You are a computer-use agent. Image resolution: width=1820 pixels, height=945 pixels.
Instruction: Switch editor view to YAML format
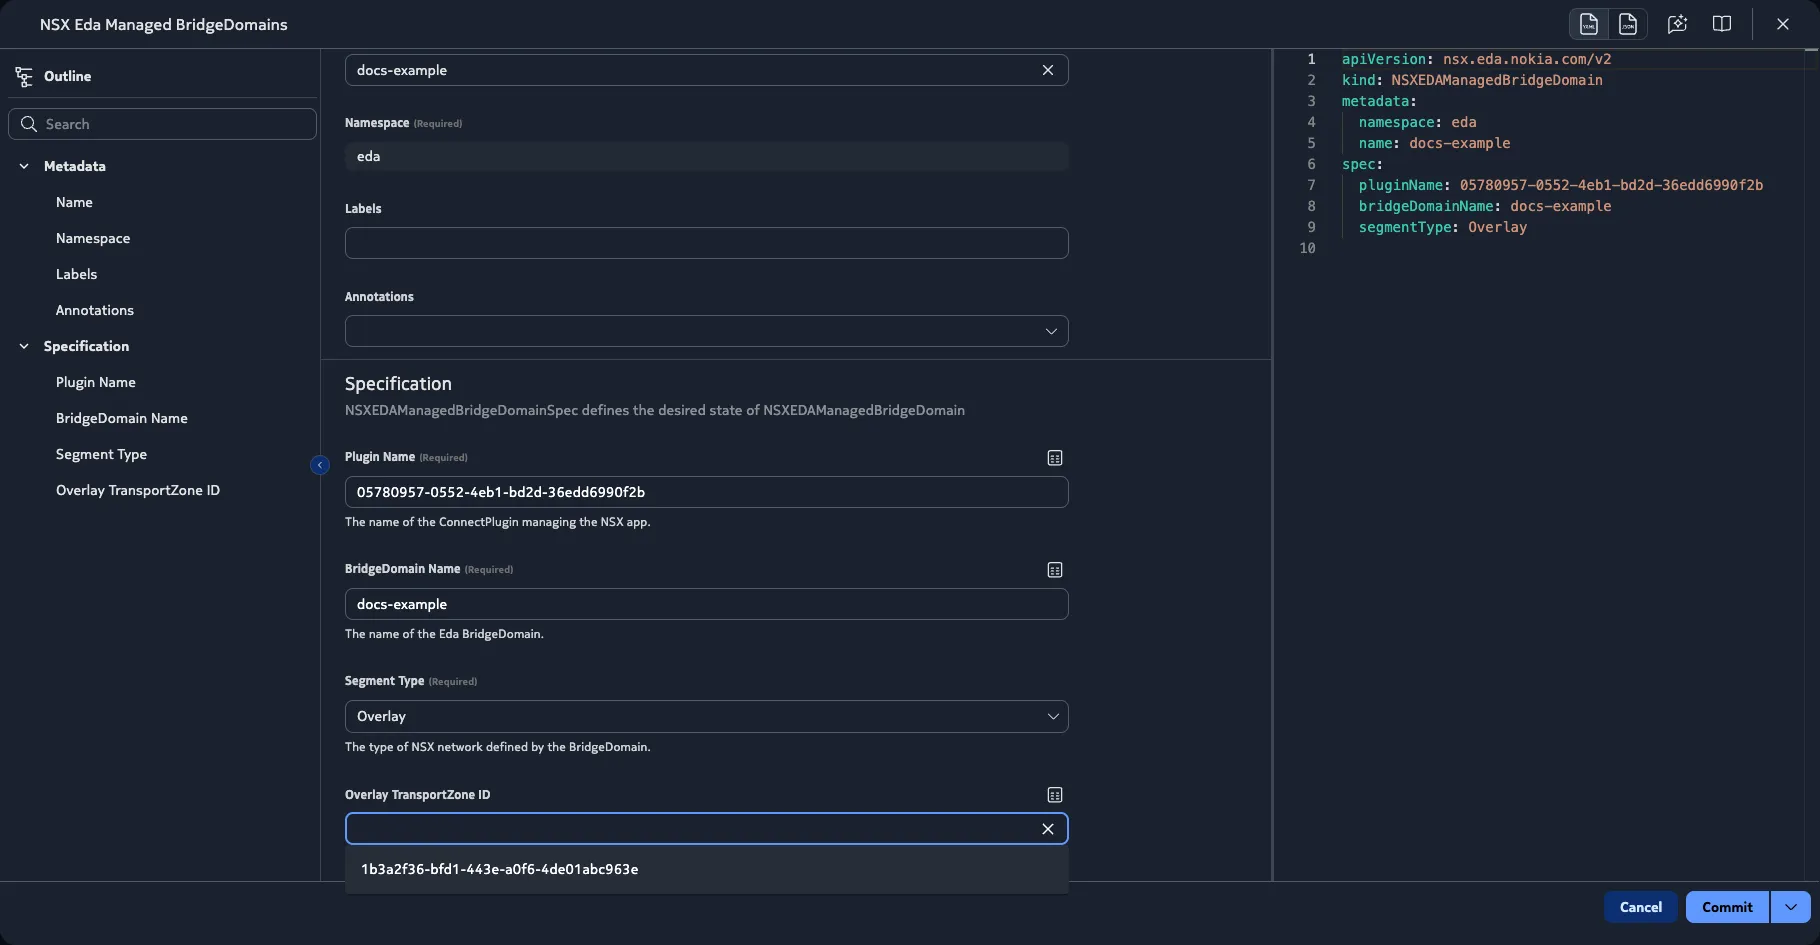1588,24
